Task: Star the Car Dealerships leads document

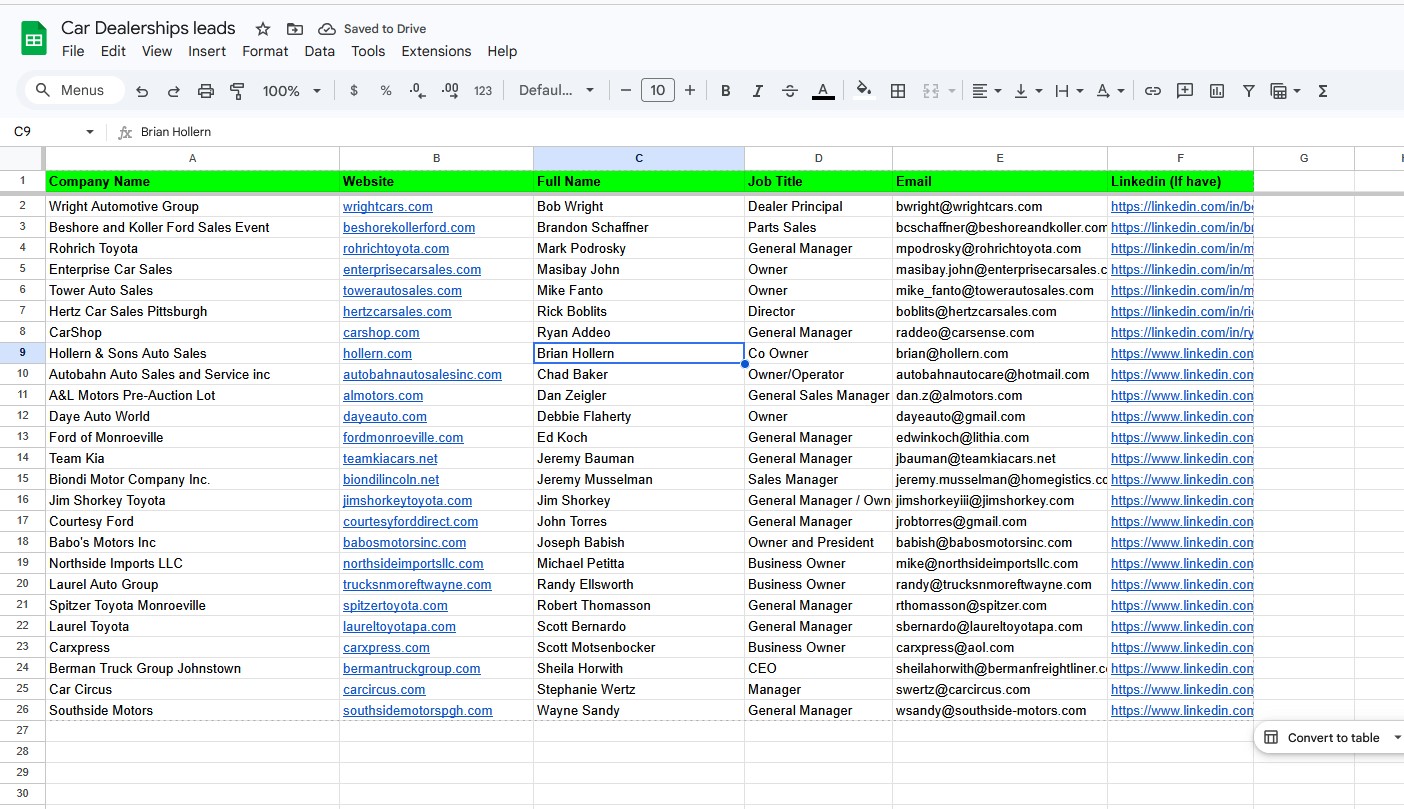Action: (x=263, y=29)
